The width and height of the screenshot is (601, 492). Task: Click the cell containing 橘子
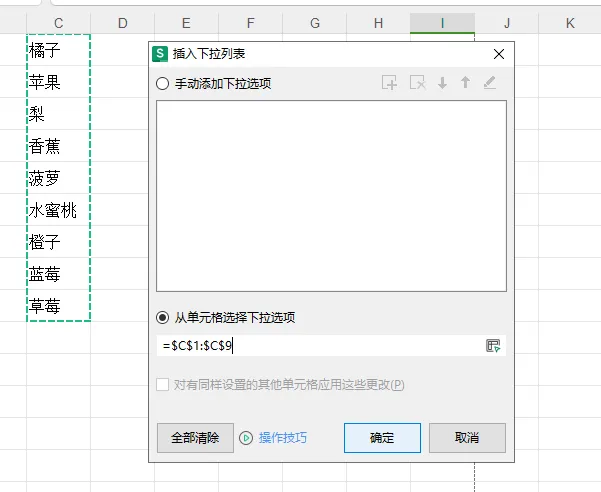point(58,50)
